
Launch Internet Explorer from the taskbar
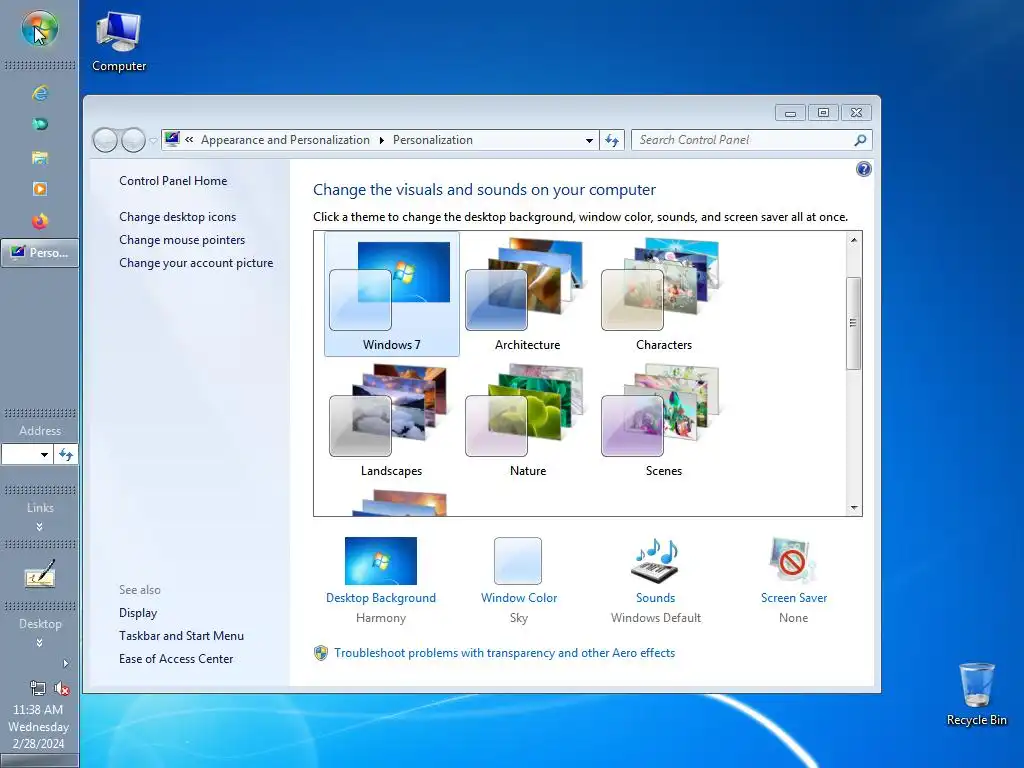(x=40, y=93)
